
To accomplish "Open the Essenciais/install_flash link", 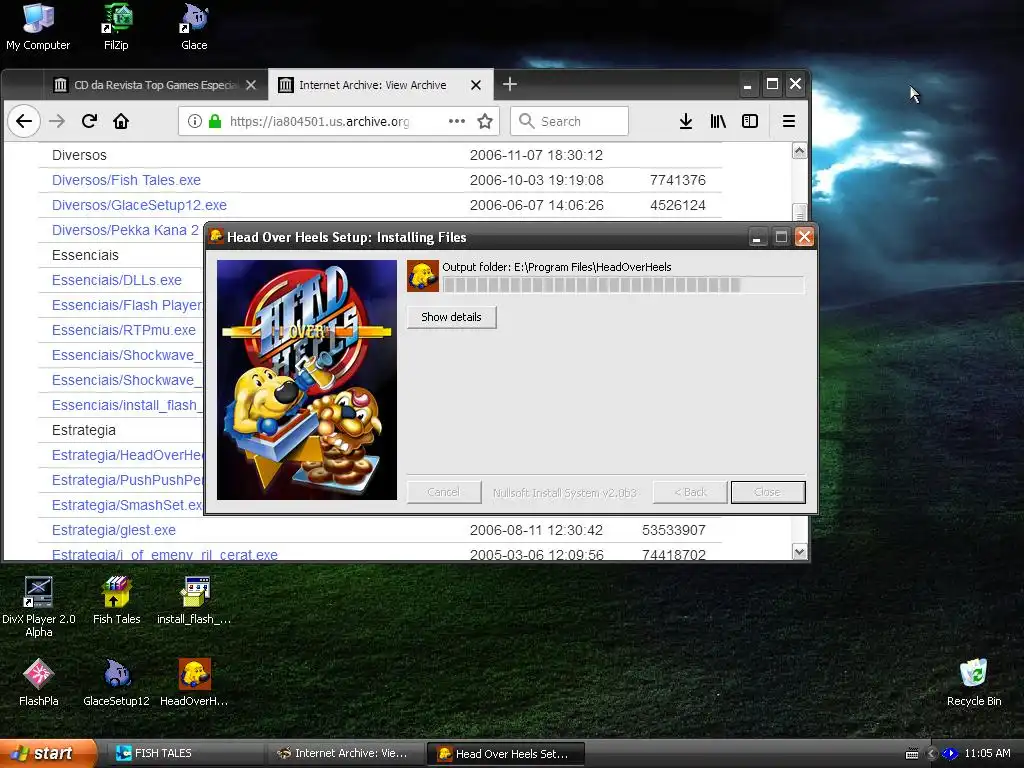I will pos(127,406).
